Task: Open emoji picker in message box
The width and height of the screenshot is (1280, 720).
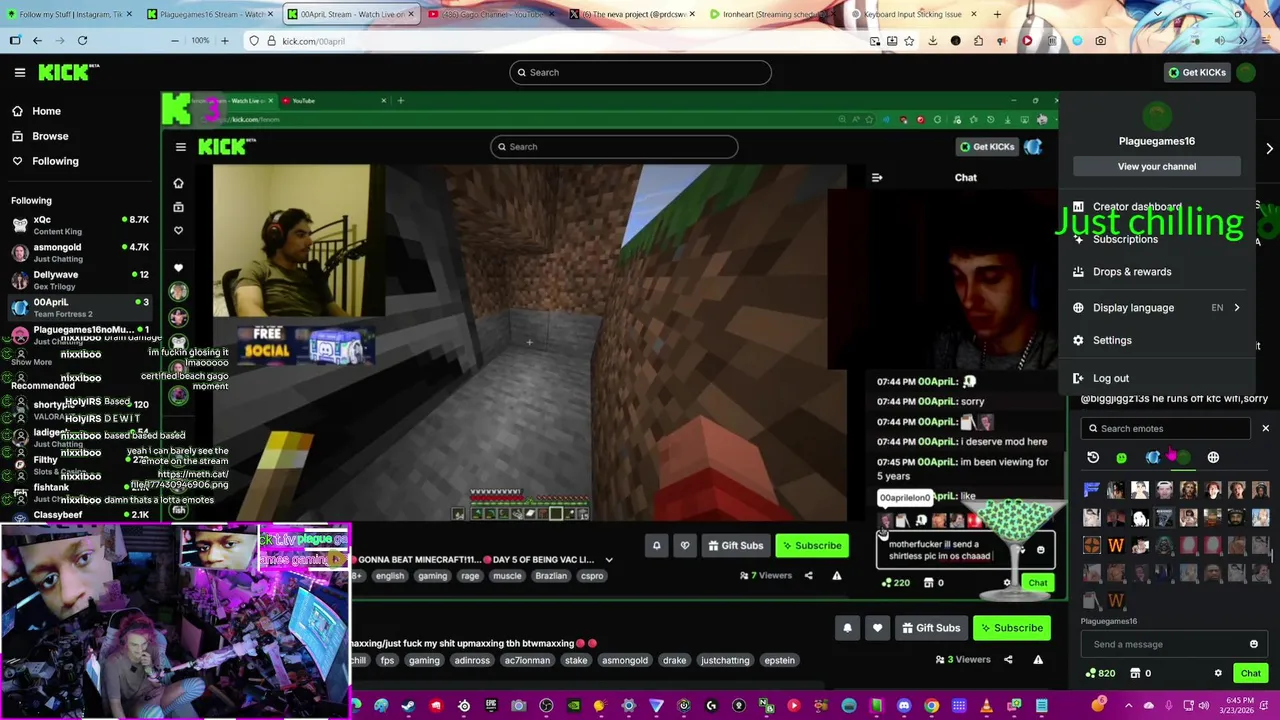Action: click(x=1253, y=644)
